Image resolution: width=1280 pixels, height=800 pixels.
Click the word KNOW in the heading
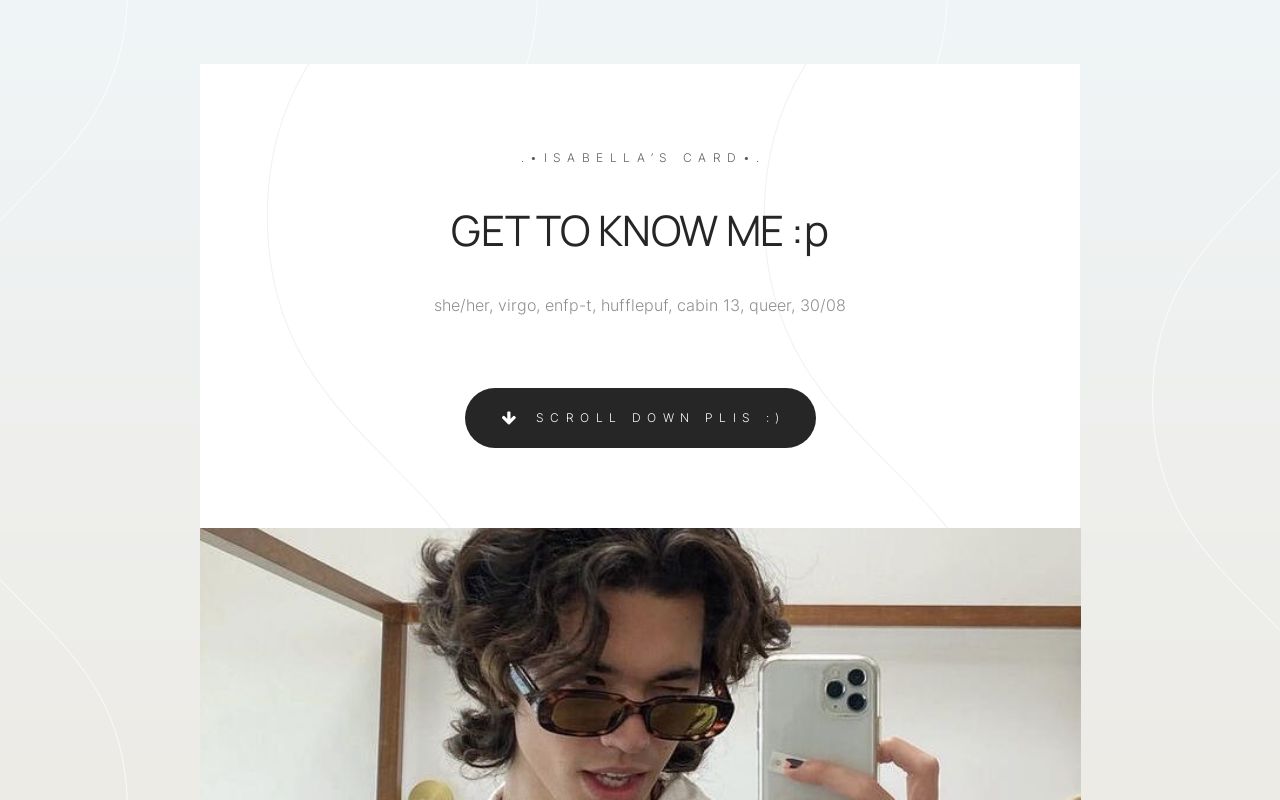(x=657, y=231)
